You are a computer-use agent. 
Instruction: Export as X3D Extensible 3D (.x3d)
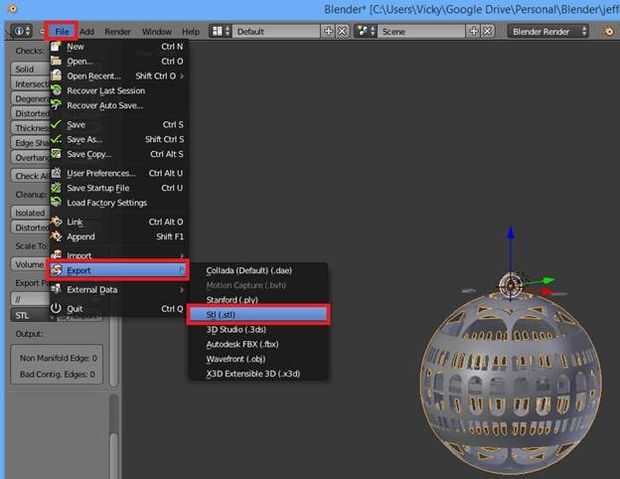click(x=259, y=374)
